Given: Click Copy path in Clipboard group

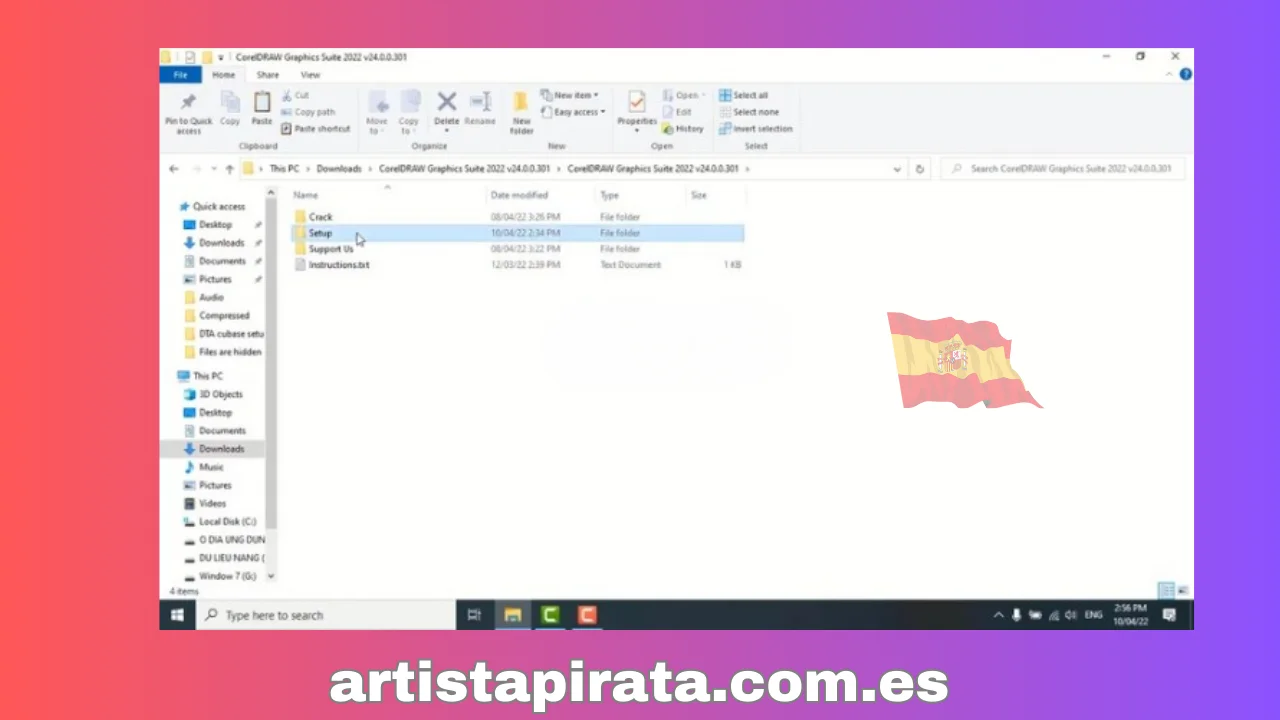Looking at the screenshot, I should pos(309,112).
